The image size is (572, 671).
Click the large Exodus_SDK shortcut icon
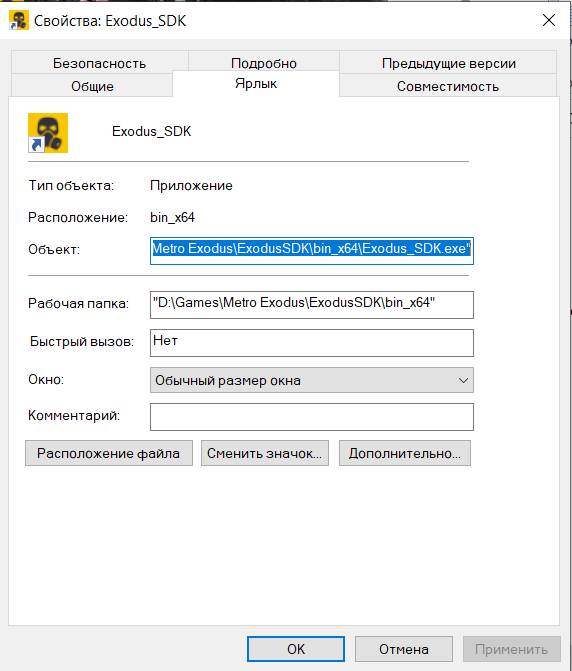coord(48,133)
